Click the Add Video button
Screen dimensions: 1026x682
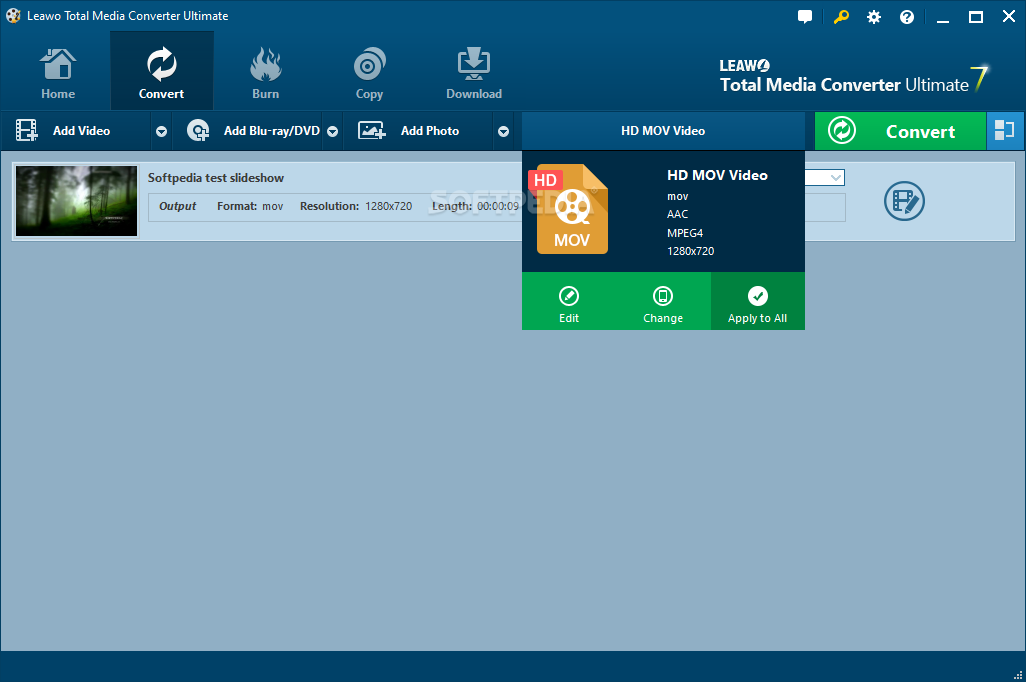point(77,131)
